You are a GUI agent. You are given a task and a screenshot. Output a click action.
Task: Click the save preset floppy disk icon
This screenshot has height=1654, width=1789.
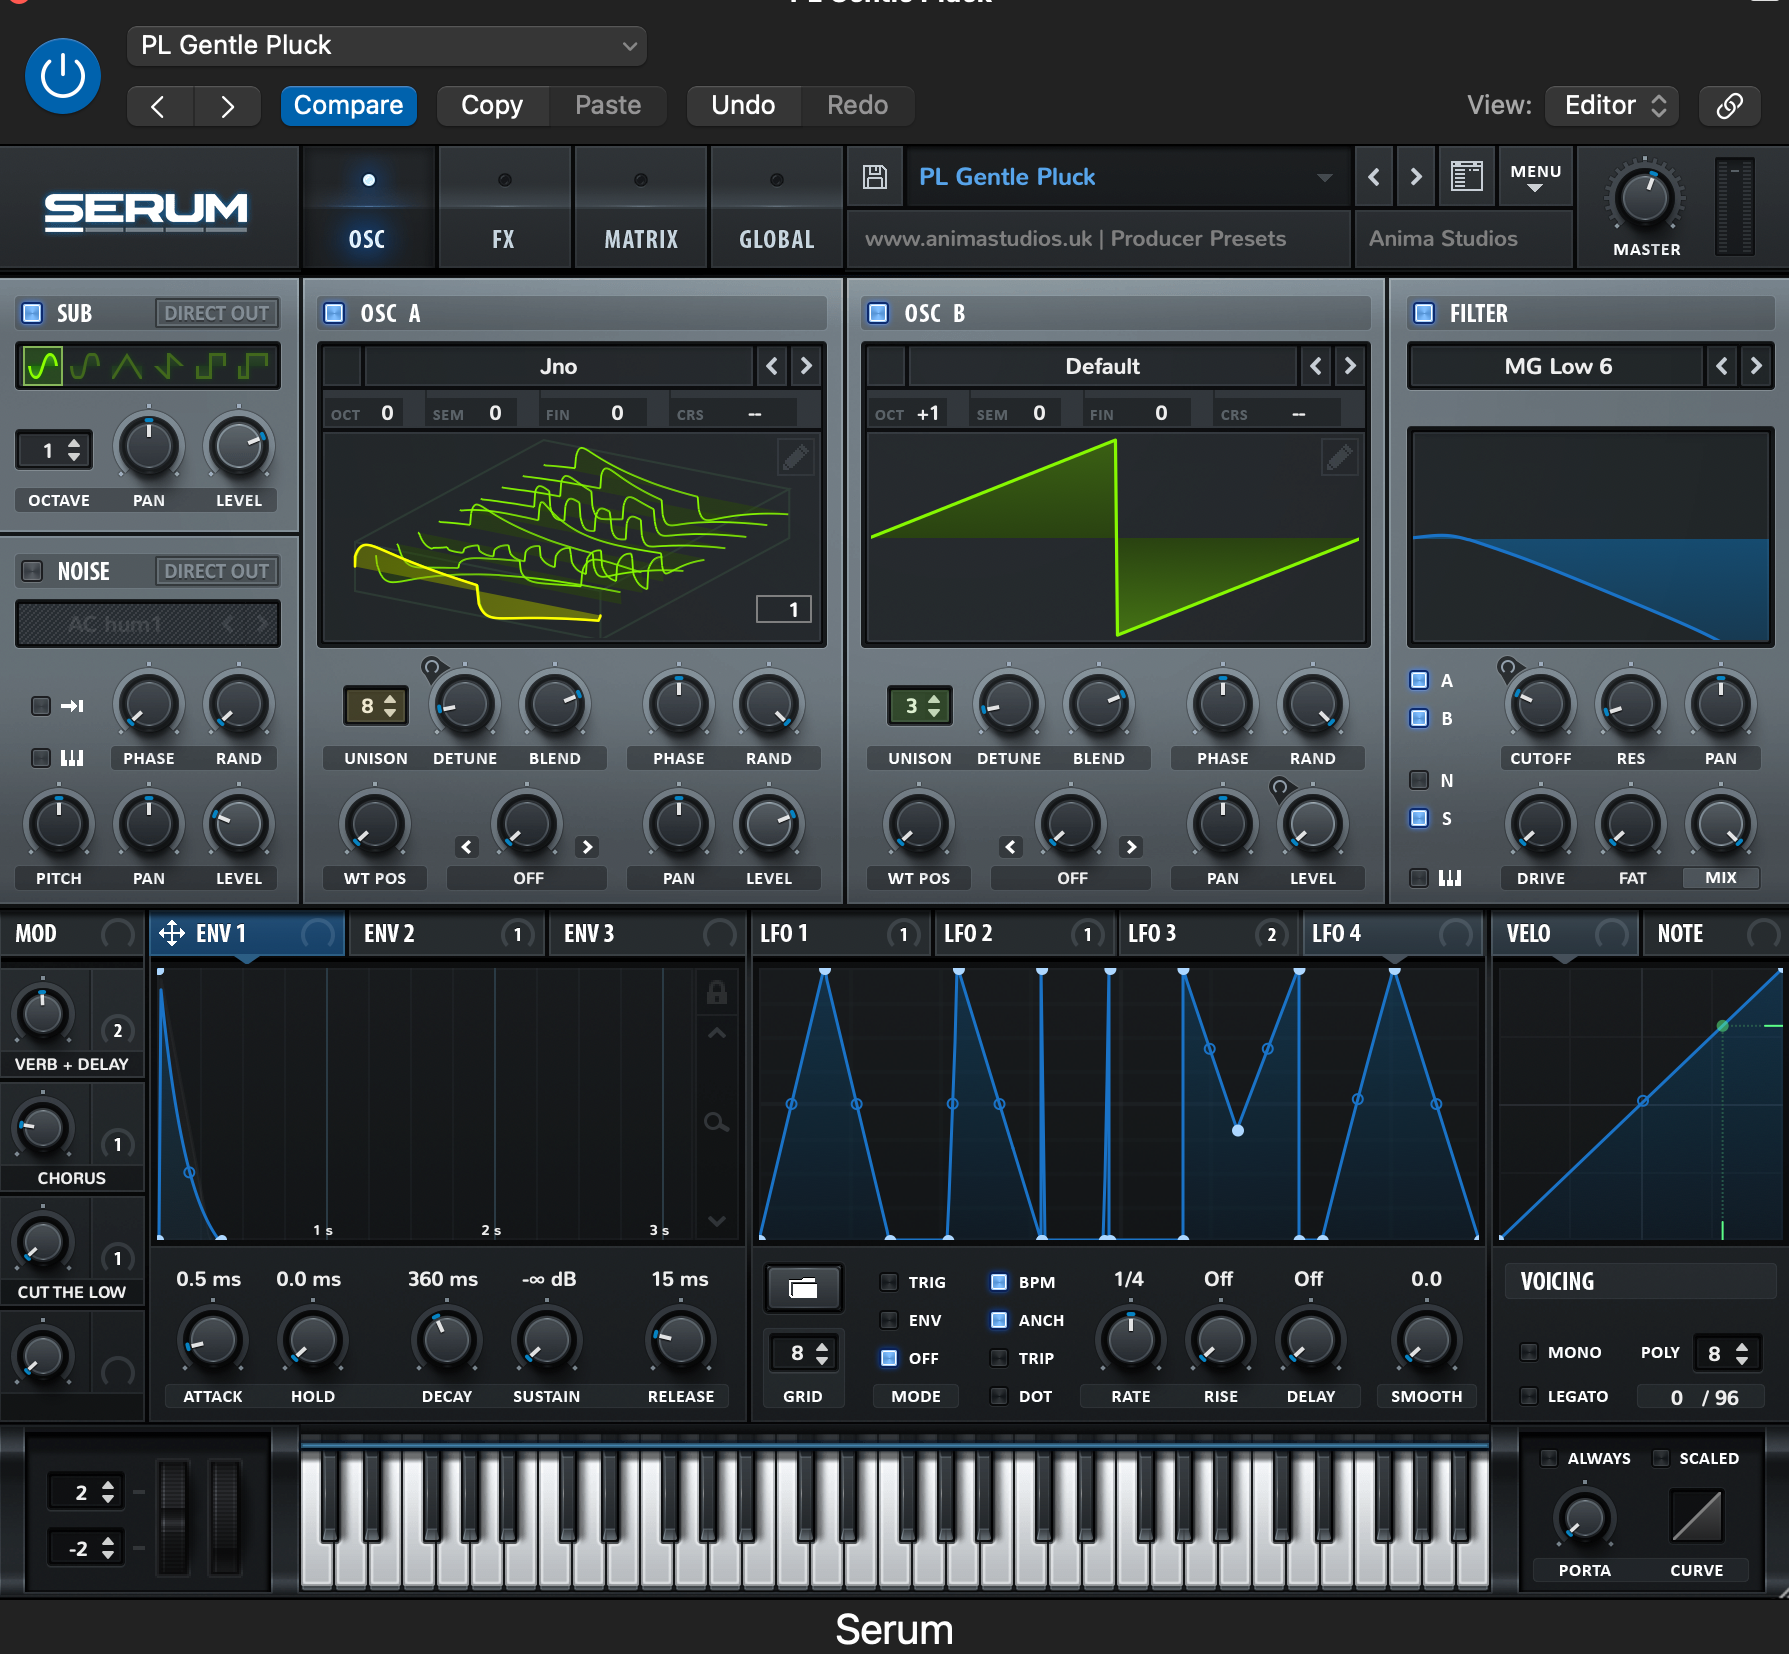(x=875, y=177)
